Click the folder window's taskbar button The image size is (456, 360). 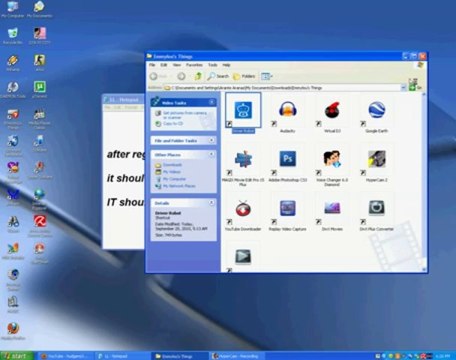[180, 356]
